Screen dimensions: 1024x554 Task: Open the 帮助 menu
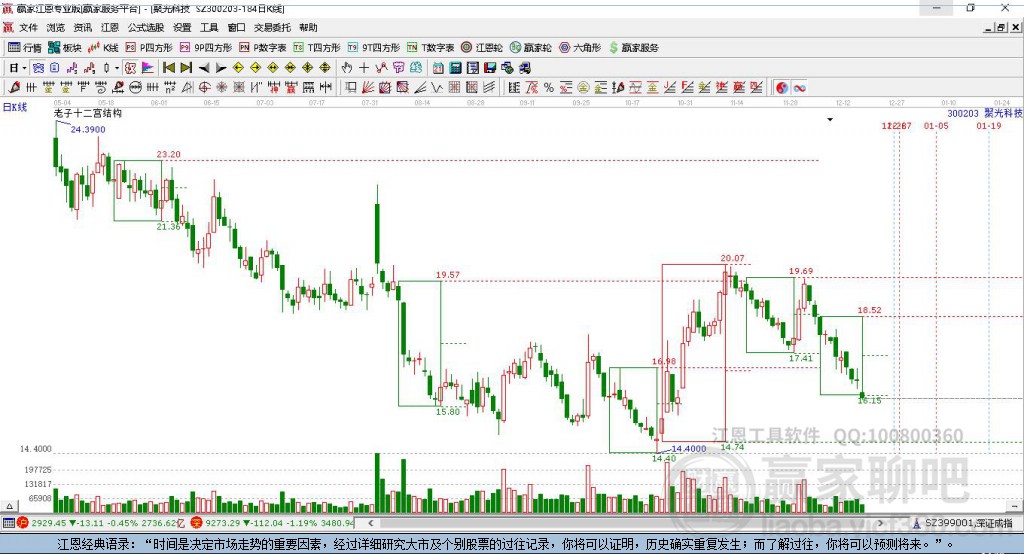pyautogui.click(x=308, y=27)
